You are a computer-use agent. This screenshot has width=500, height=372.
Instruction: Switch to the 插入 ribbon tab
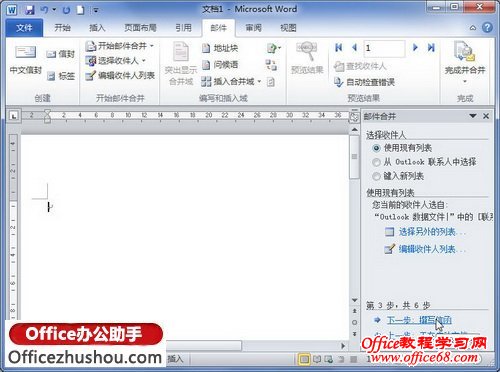point(97,28)
